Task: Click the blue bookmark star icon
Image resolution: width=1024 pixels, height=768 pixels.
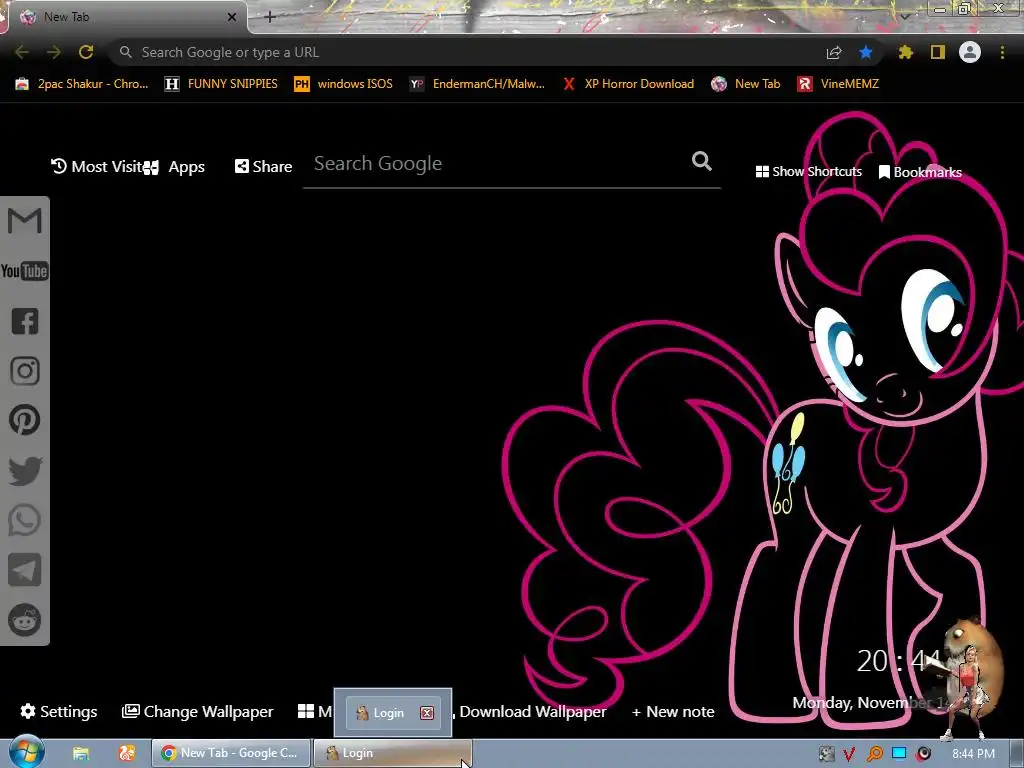Action: 866,52
